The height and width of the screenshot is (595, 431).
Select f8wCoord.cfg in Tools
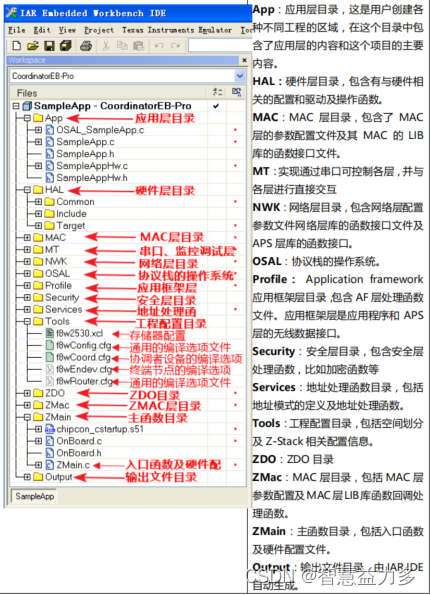point(83,357)
